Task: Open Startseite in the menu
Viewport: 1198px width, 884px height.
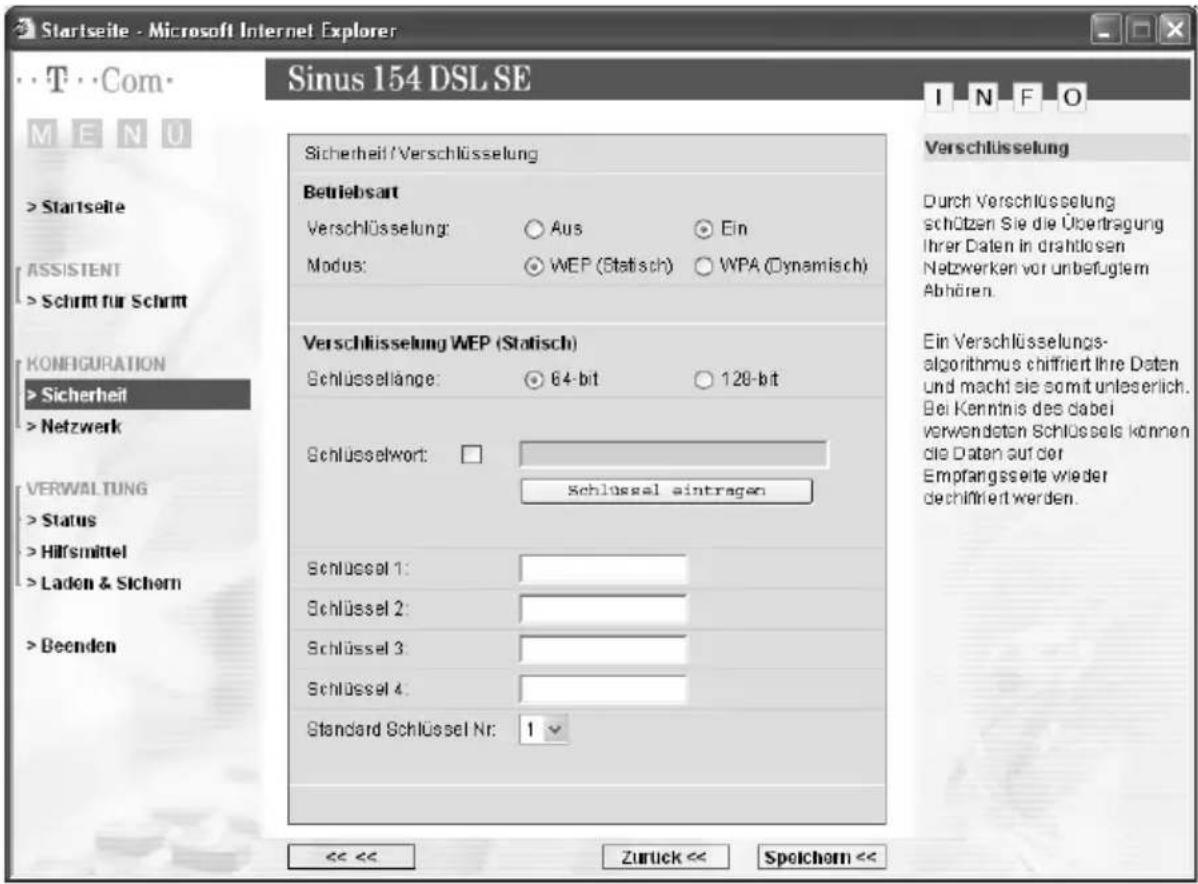Action: [76, 207]
